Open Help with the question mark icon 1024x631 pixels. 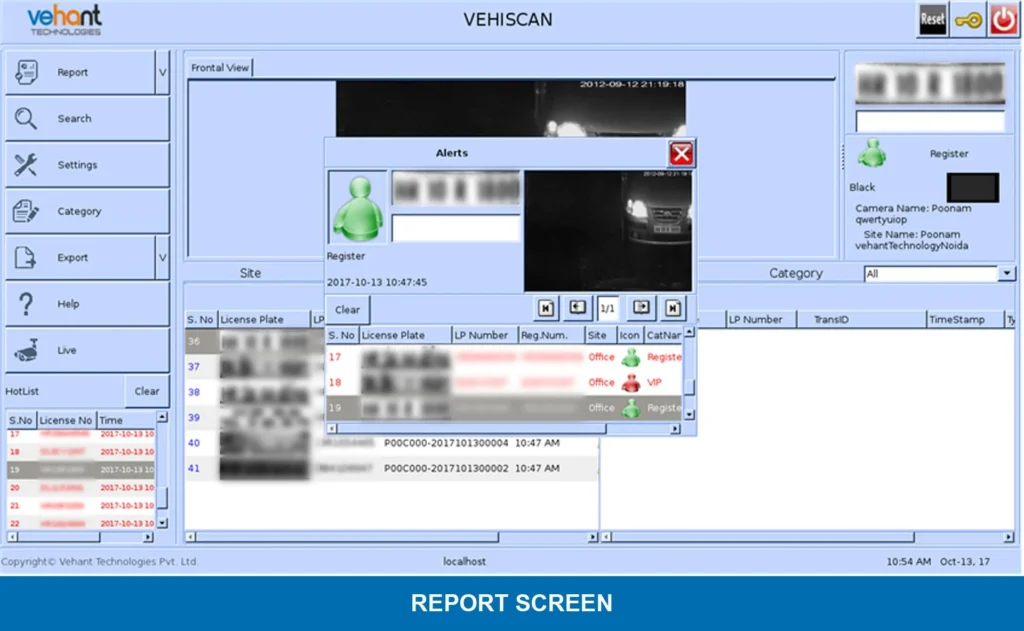click(x=86, y=304)
